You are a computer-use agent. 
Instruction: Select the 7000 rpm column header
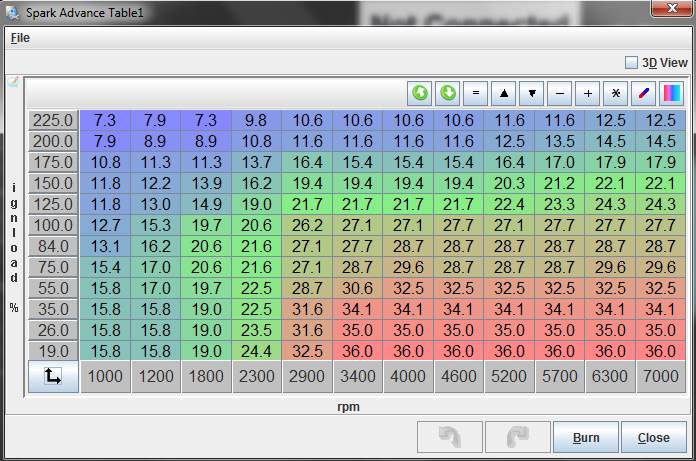coord(661,377)
